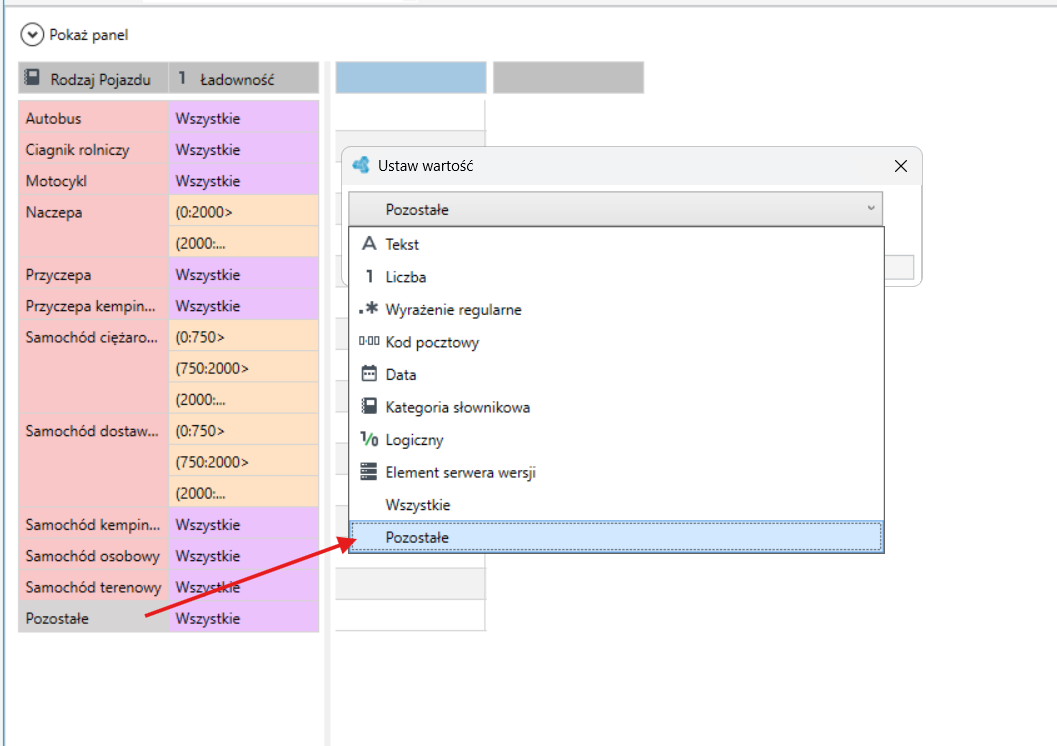The height and width of the screenshot is (746, 1057).
Task: Select Wszystkie in the Ciagnik rolniczy row
Action: (243, 150)
